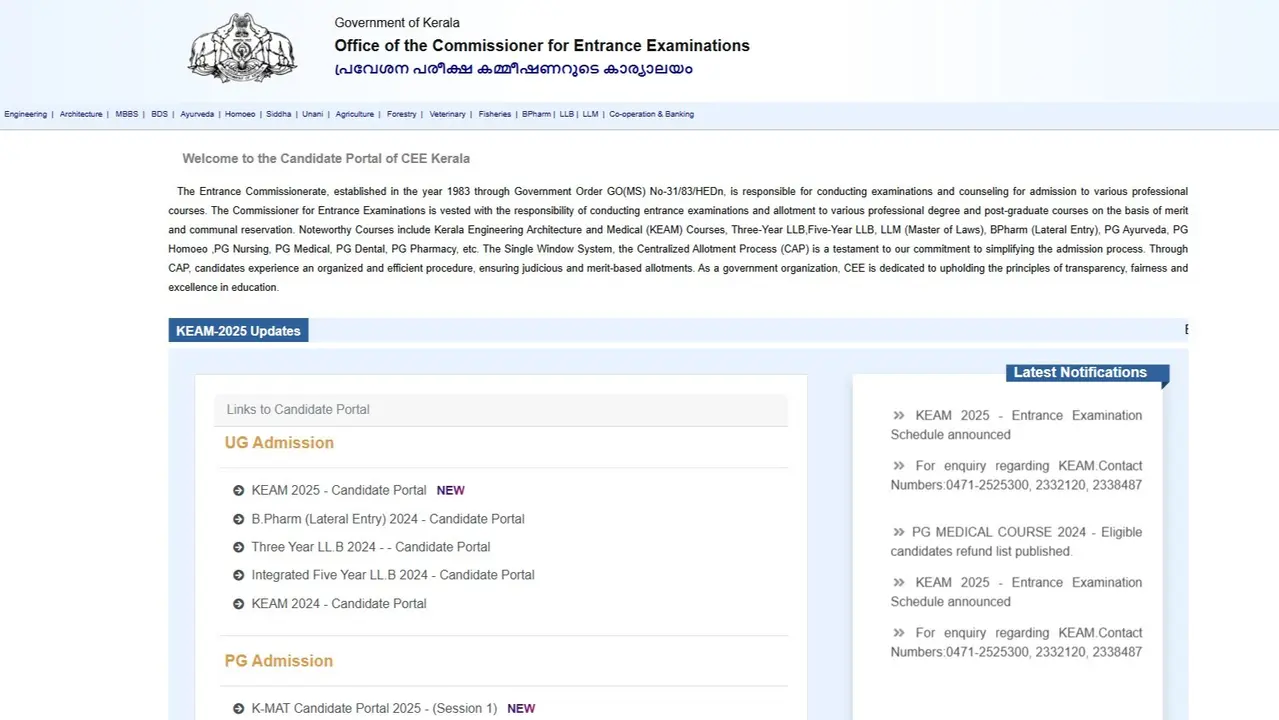Click the Kerala government emblem logo
The width and height of the screenshot is (1279, 720).
click(x=242, y=48)
